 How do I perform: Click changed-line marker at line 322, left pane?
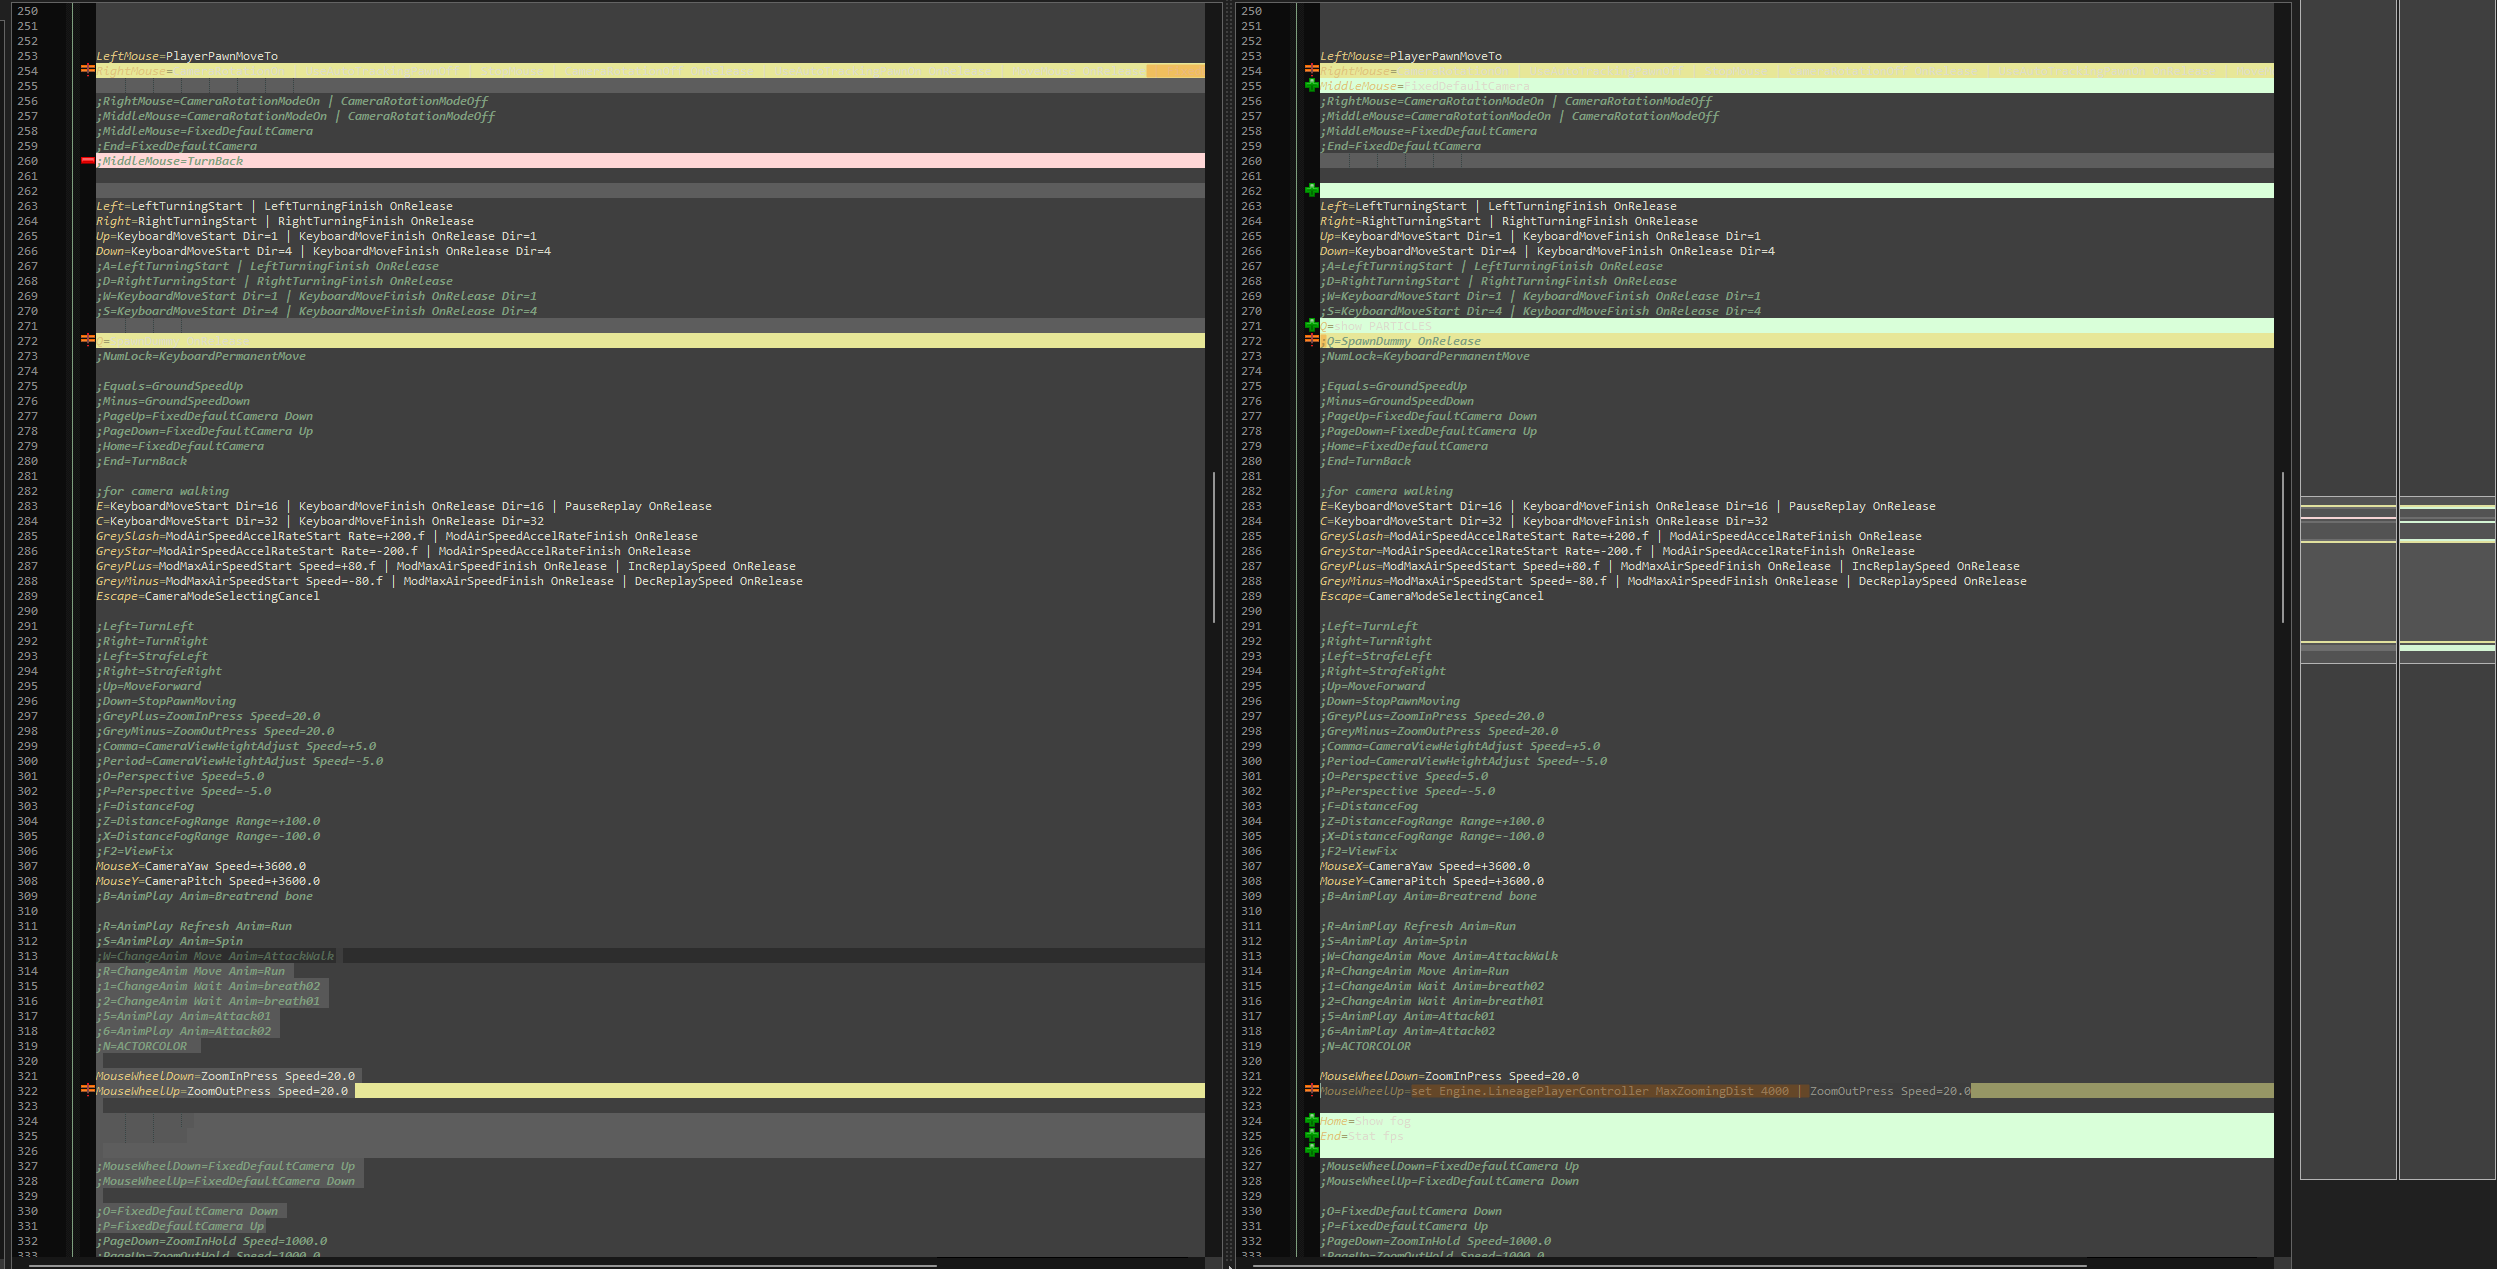tap(88, 1090)
